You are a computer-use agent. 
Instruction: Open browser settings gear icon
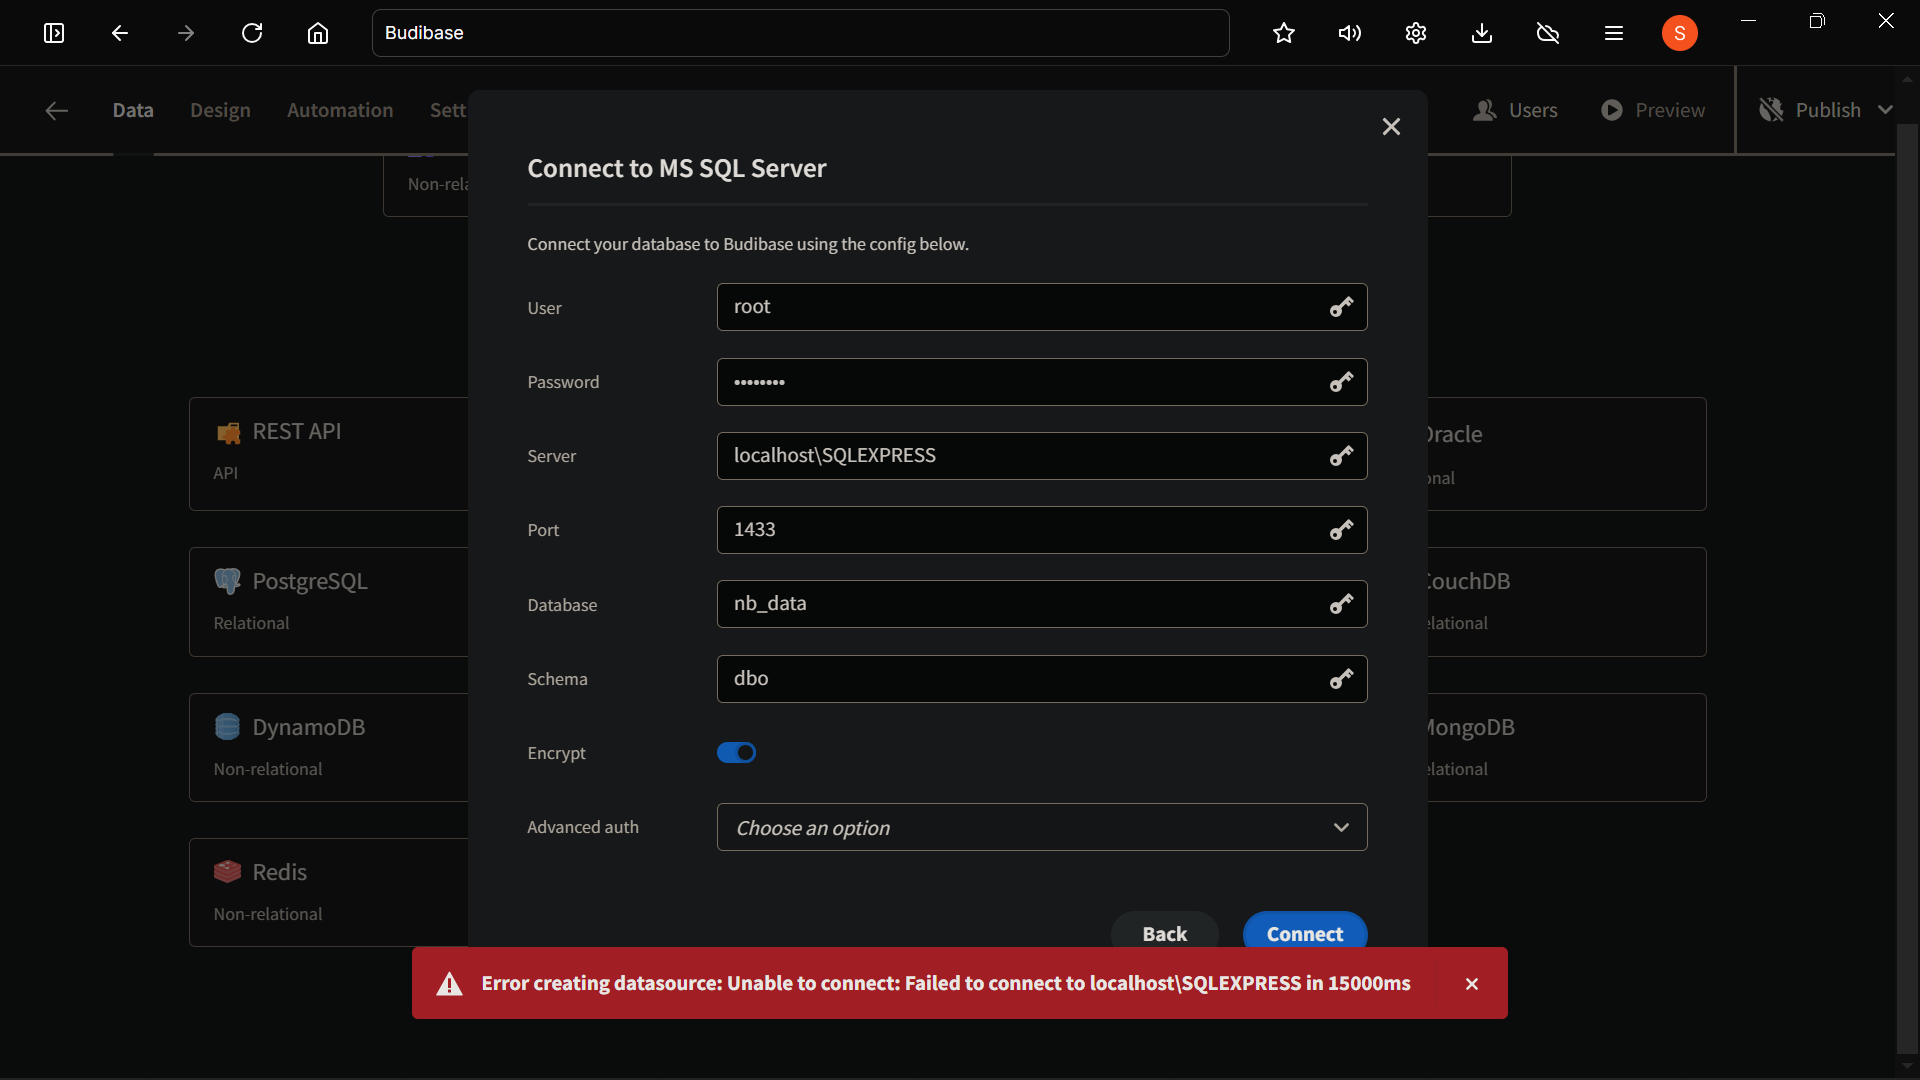1416,33
